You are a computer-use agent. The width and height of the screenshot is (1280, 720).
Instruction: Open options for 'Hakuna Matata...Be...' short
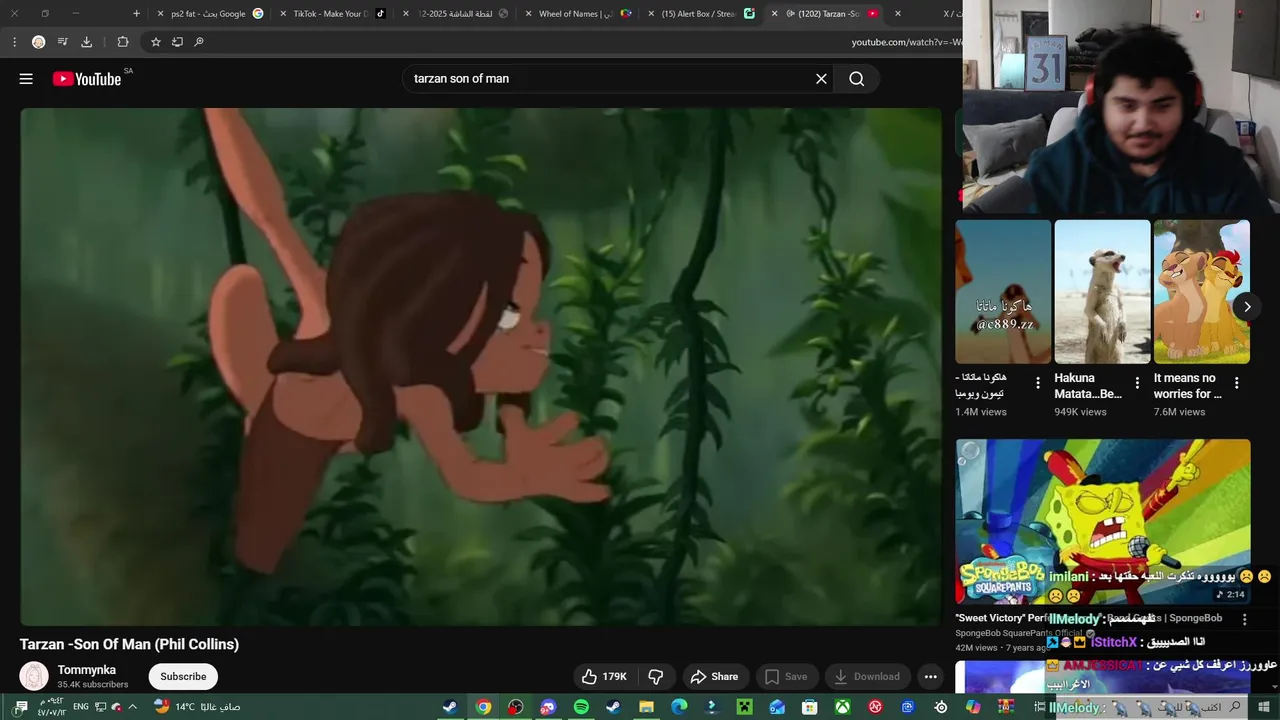point(1137,383)
